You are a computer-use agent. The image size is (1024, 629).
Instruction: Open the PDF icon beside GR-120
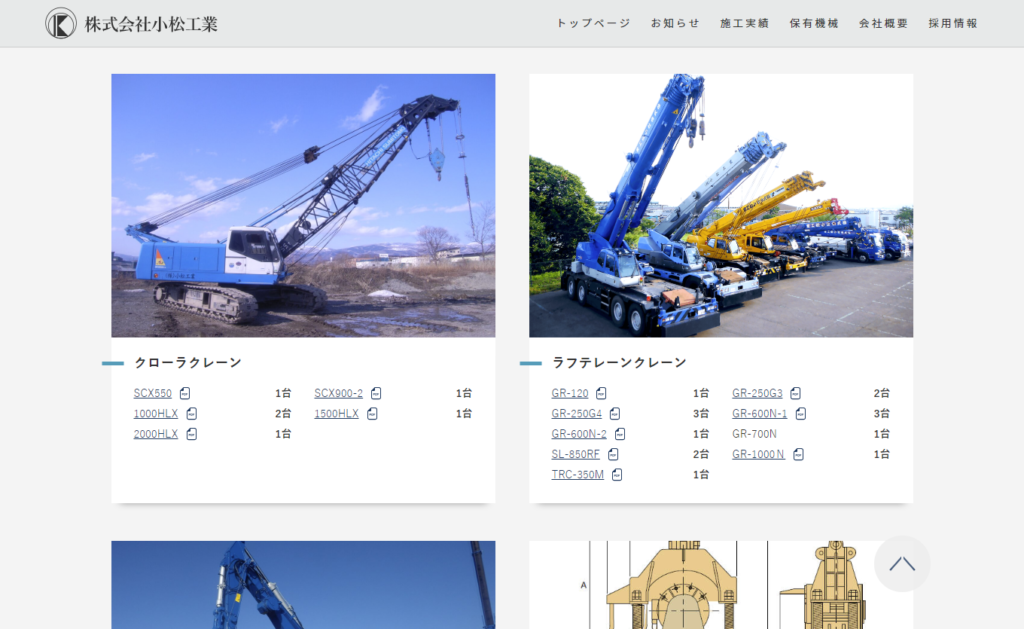click(601, 393)
